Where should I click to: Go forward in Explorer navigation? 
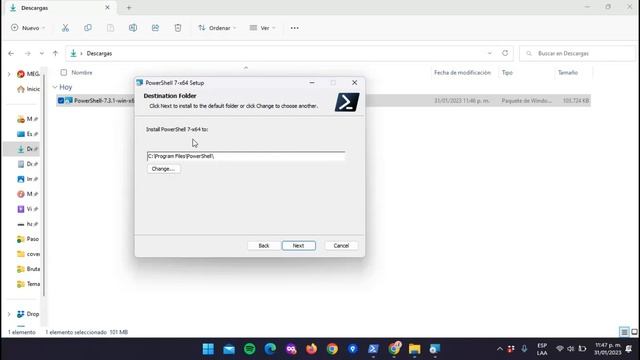pos(27,53)
